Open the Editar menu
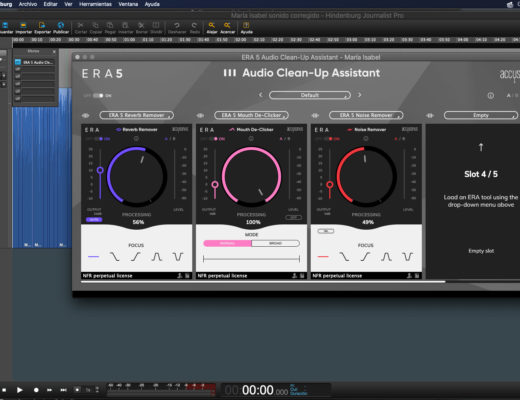Viewport: 520px width, 400px height. [x=50, y=4]
